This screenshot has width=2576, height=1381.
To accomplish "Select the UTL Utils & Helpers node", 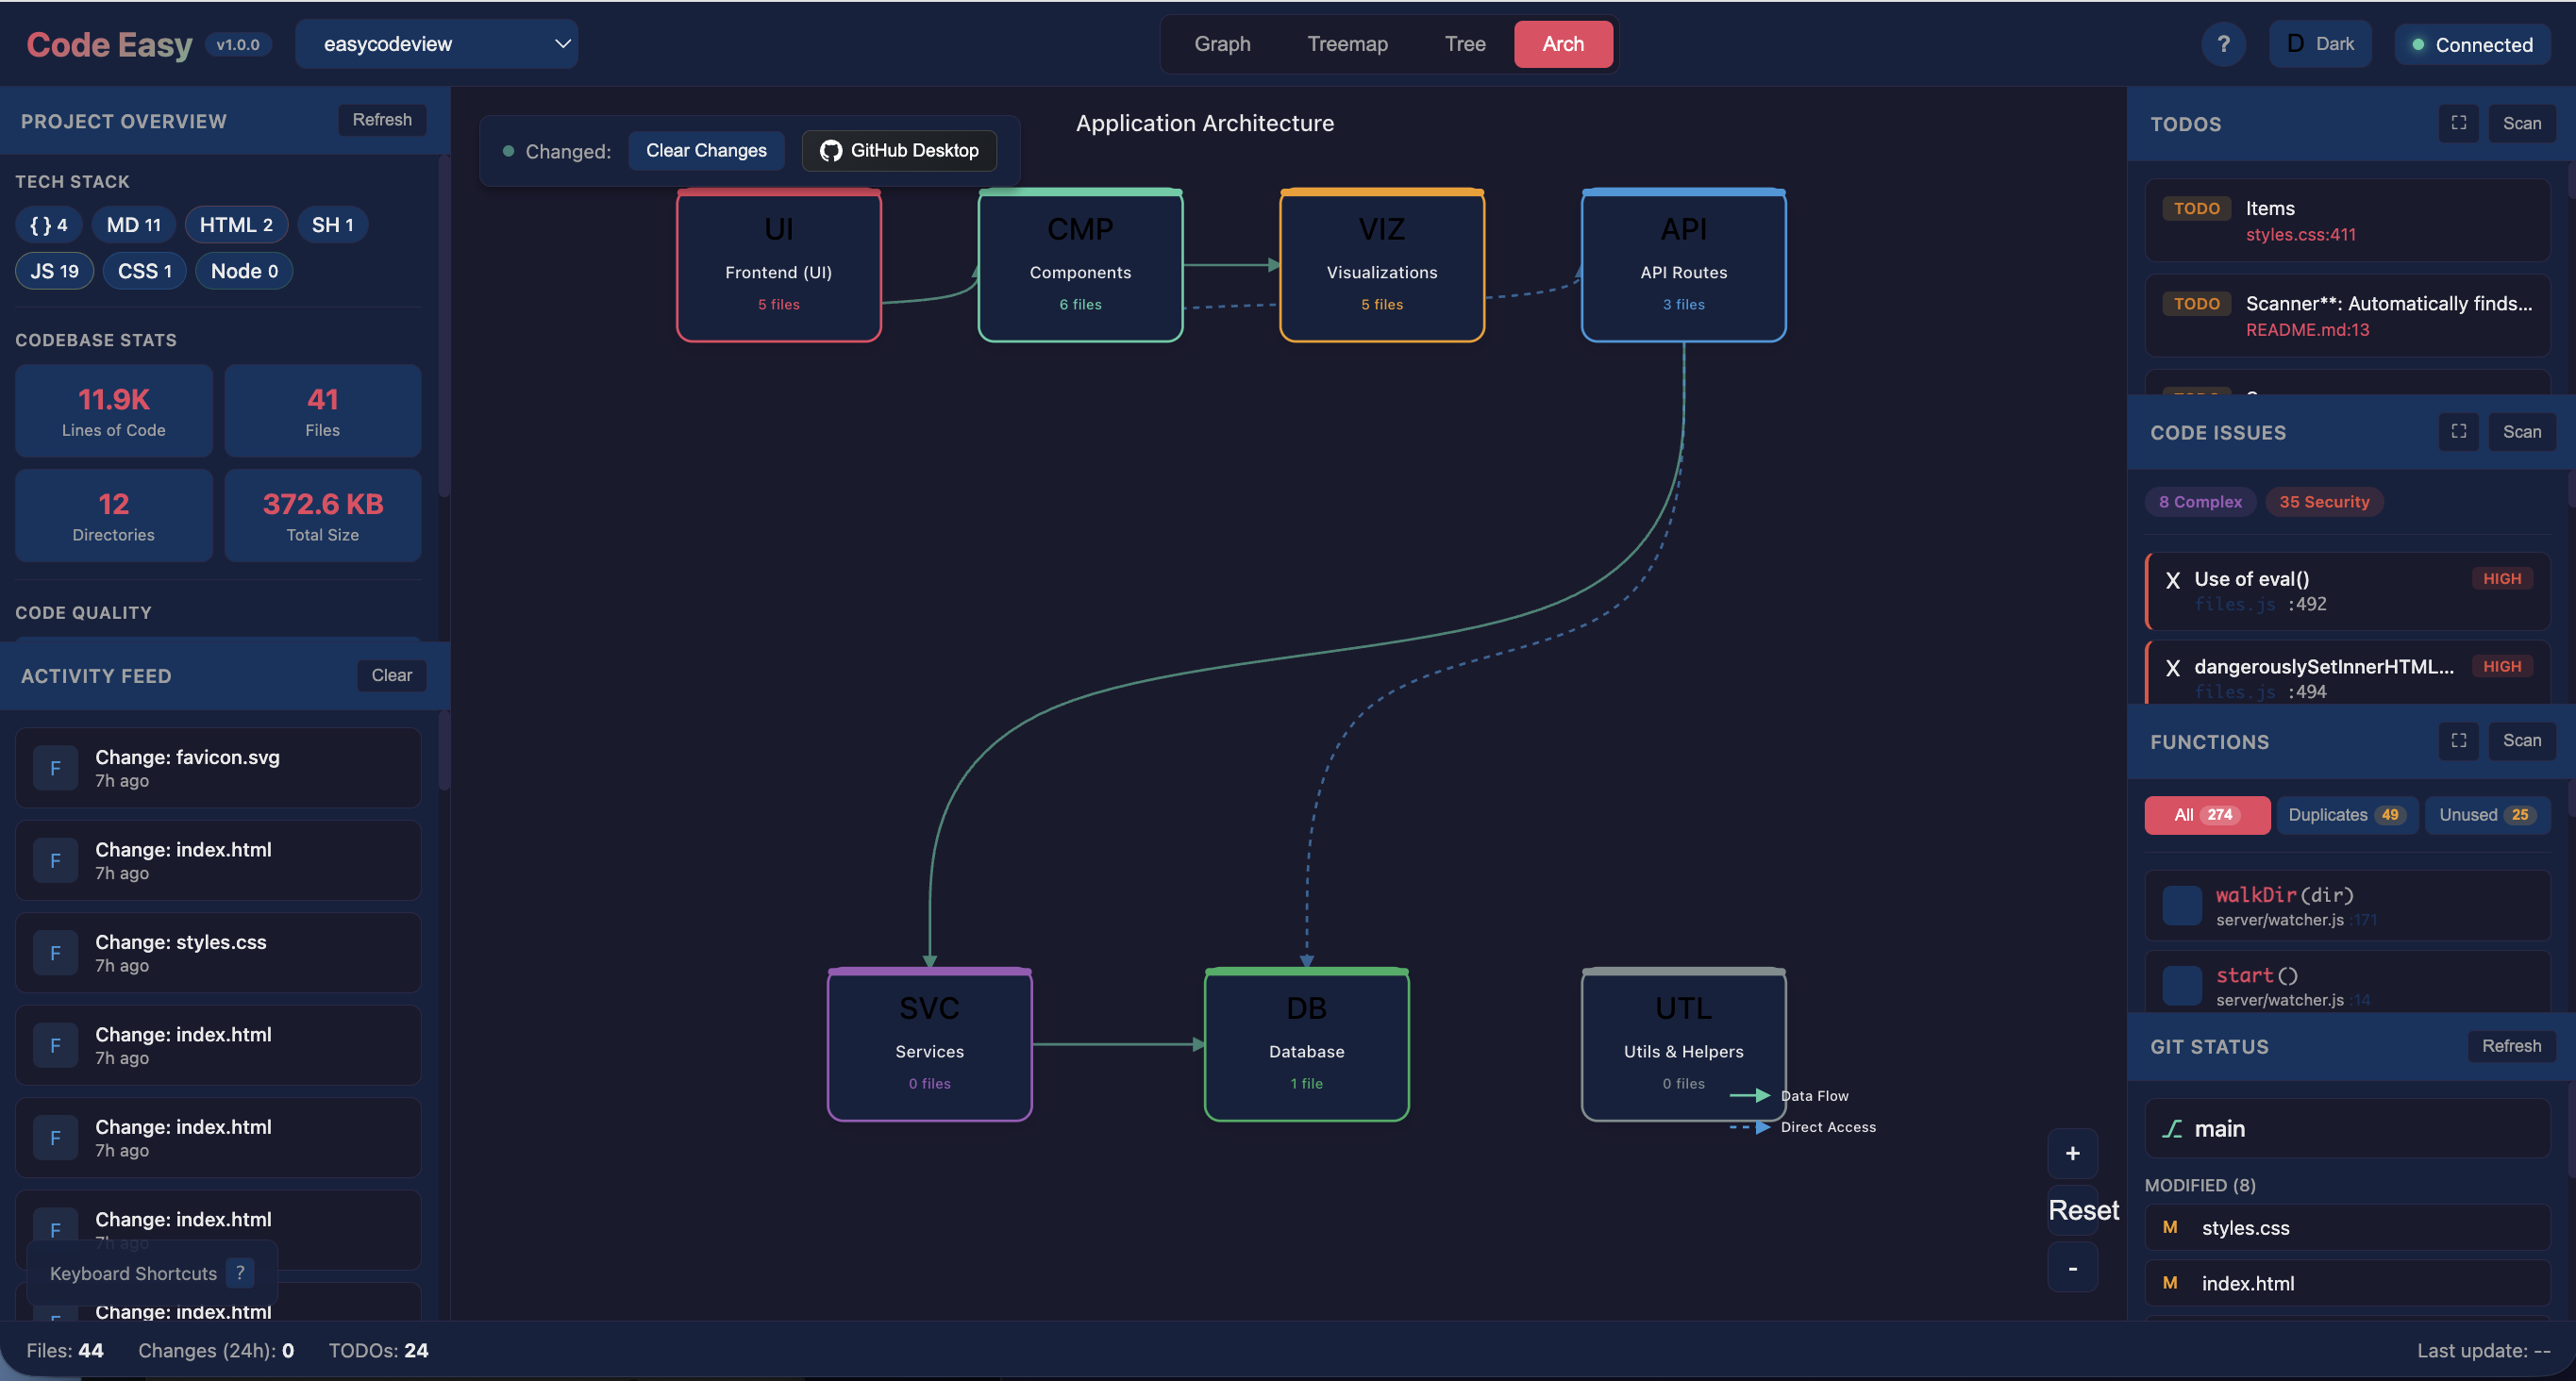I will (x=1684, y=1044).
